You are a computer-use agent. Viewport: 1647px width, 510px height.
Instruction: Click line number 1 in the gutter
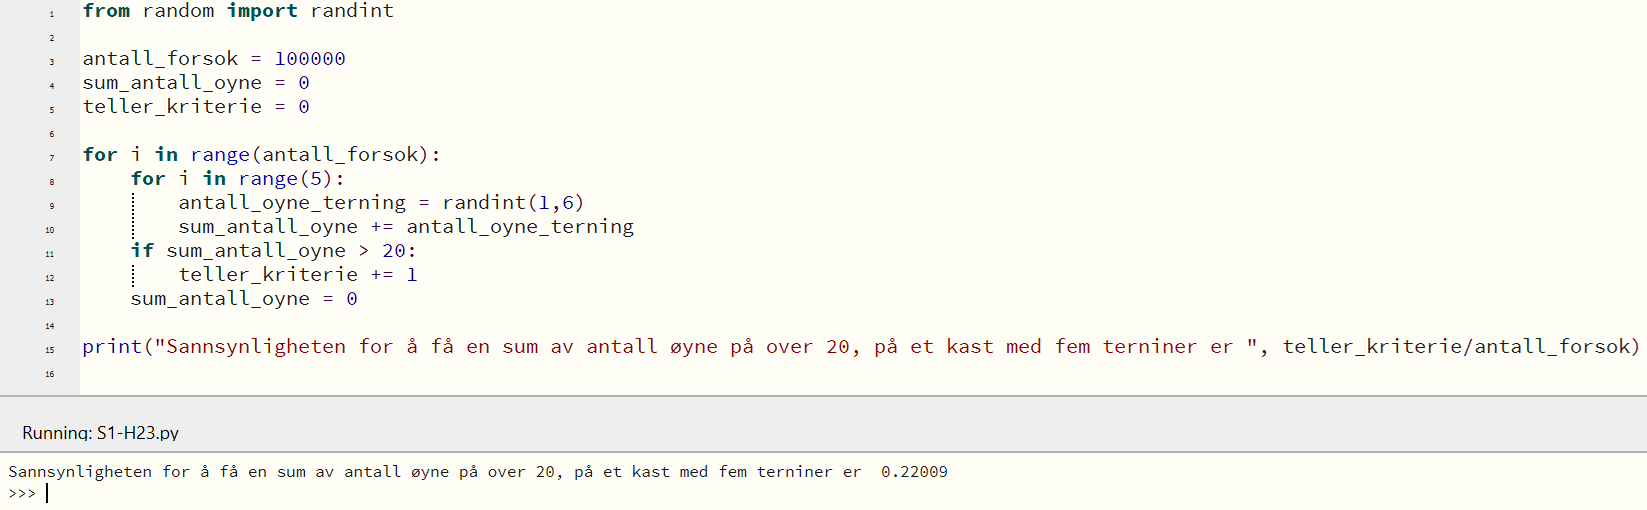point(52,14)
